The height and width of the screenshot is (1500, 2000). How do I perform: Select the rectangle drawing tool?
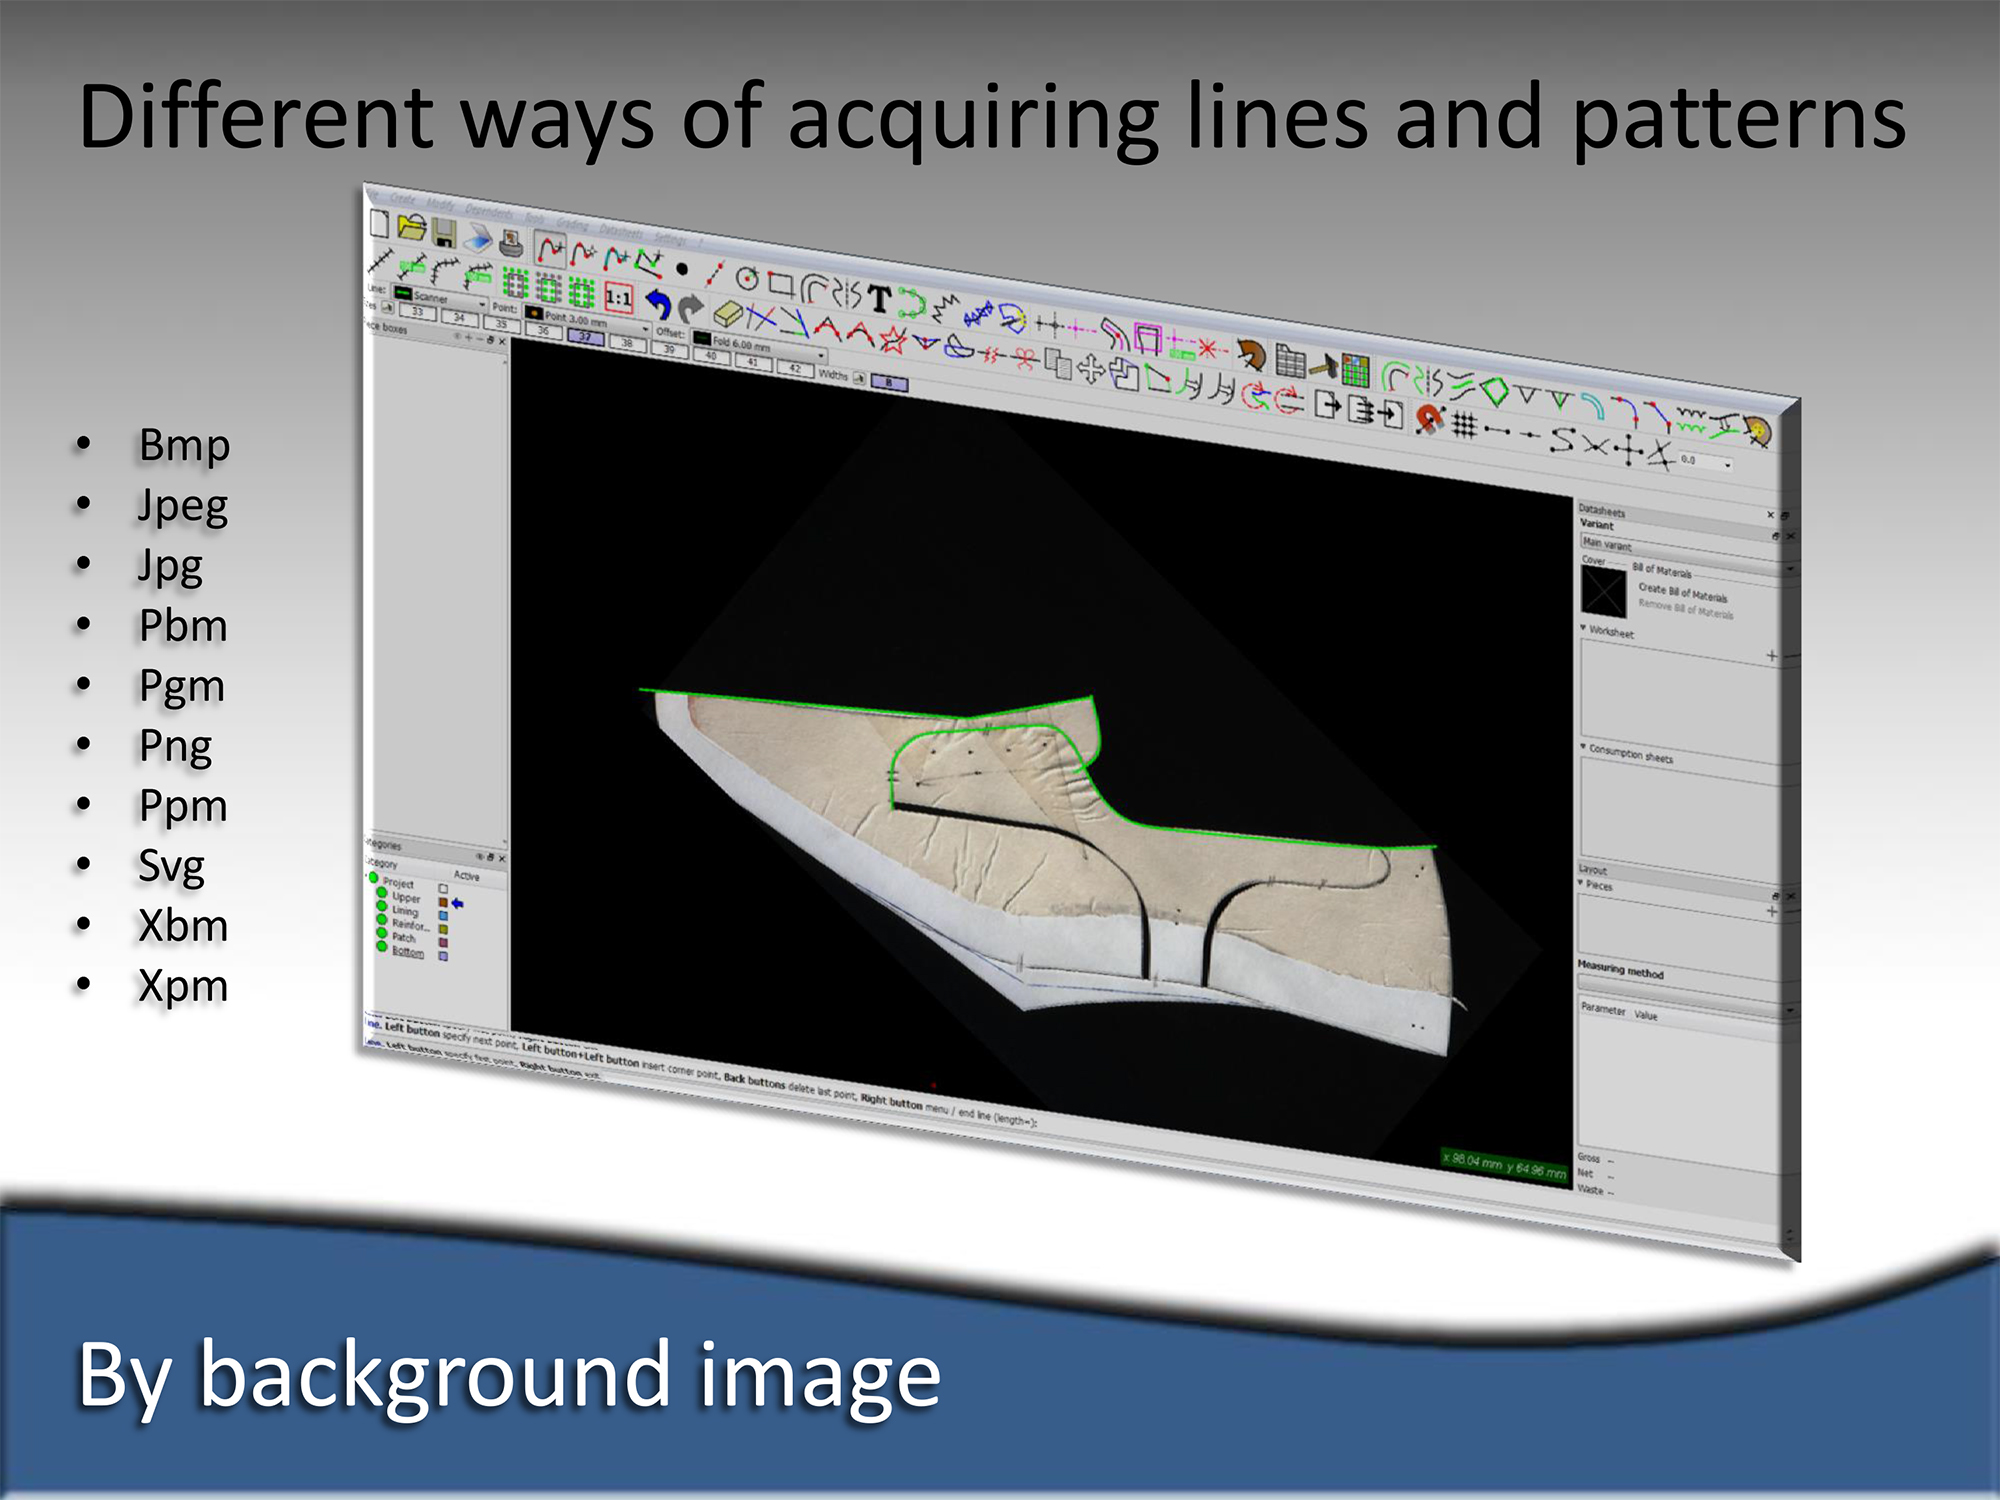pos(781,285)
